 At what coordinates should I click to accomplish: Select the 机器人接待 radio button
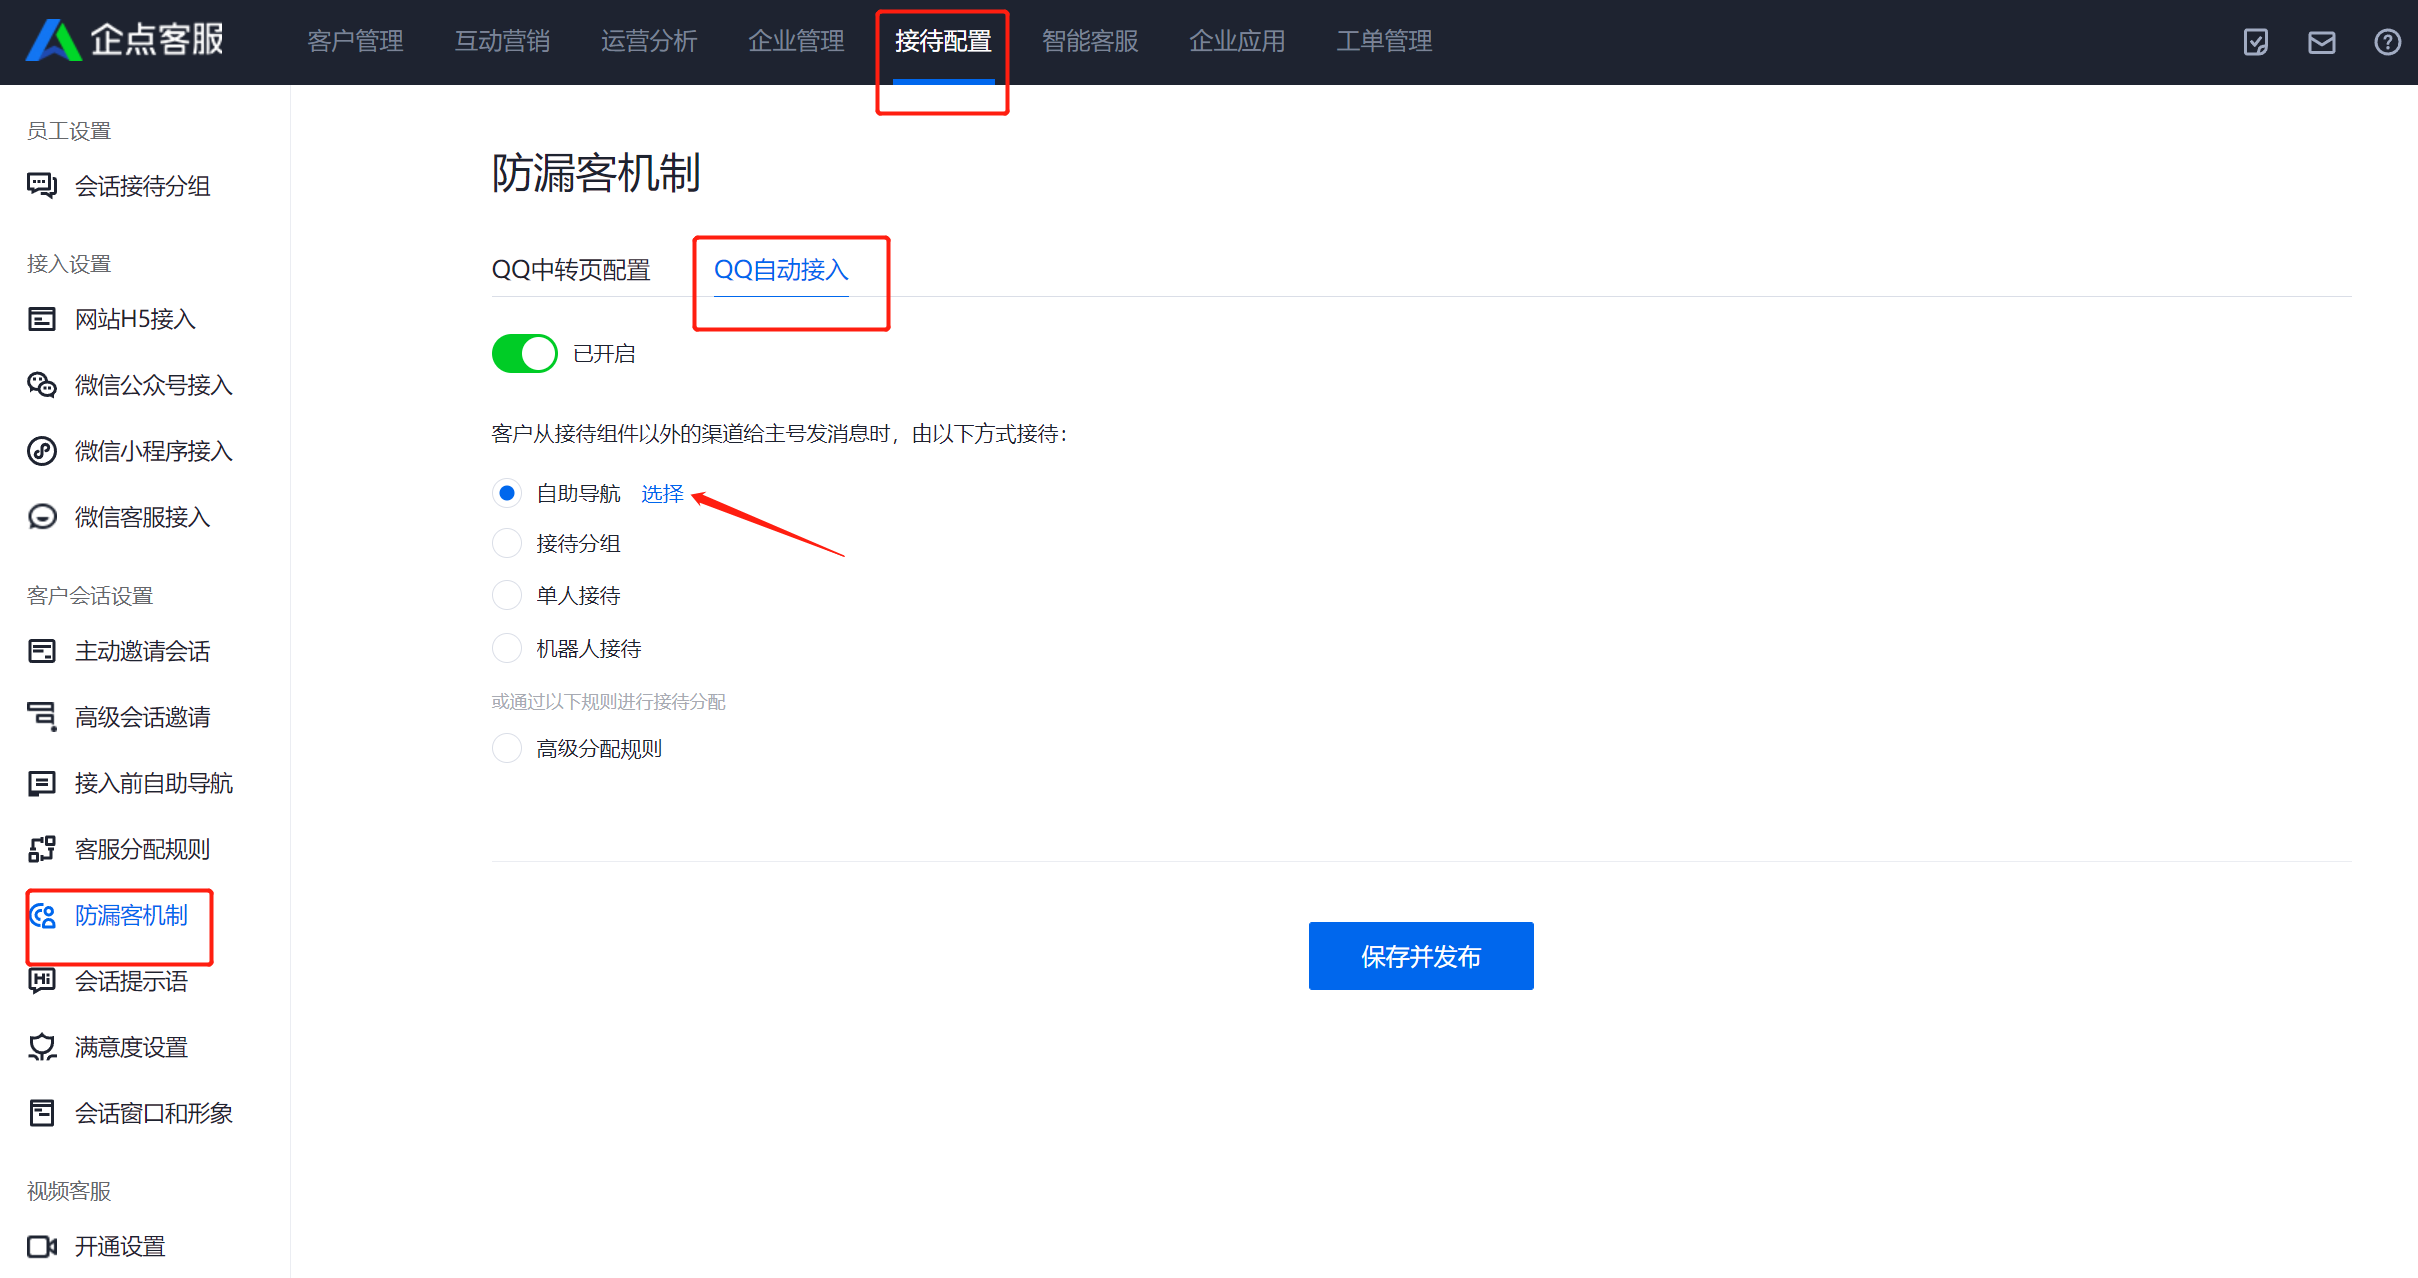pyautogui.click(x=507, y=648)
